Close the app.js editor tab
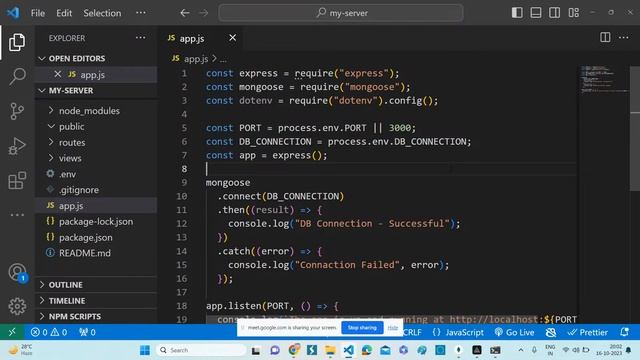The image size is (640, 360). (232, 38)
